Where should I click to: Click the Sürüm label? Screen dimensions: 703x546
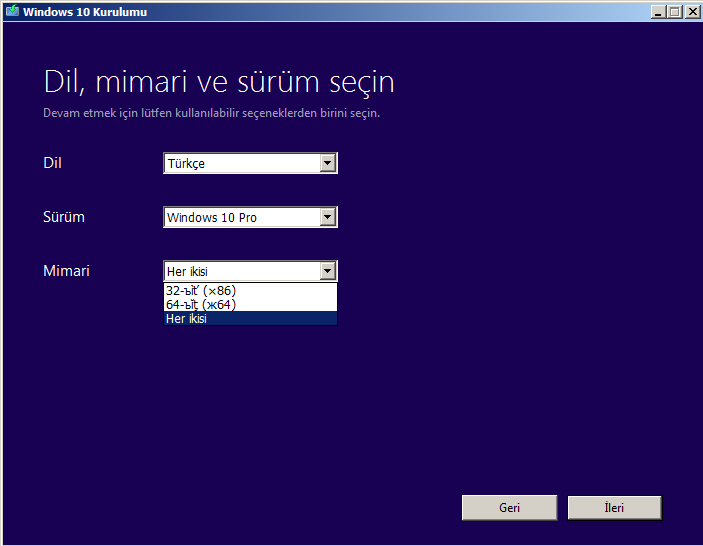64,217
